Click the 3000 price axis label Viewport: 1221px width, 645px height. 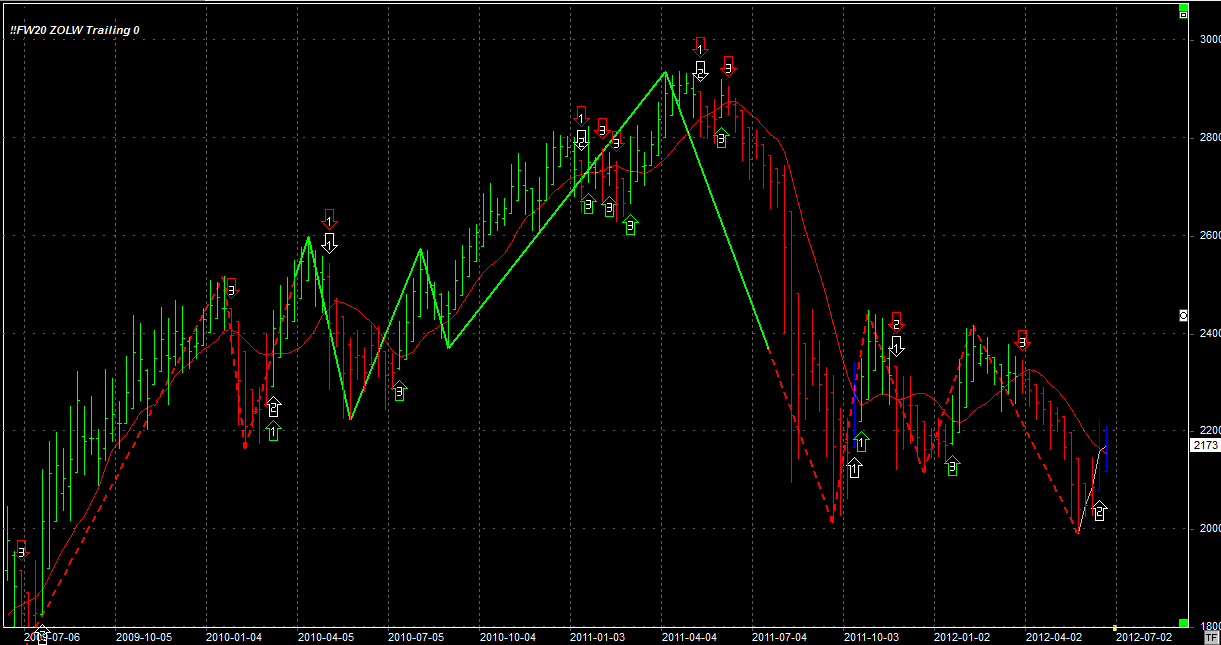click(1209, 39)
